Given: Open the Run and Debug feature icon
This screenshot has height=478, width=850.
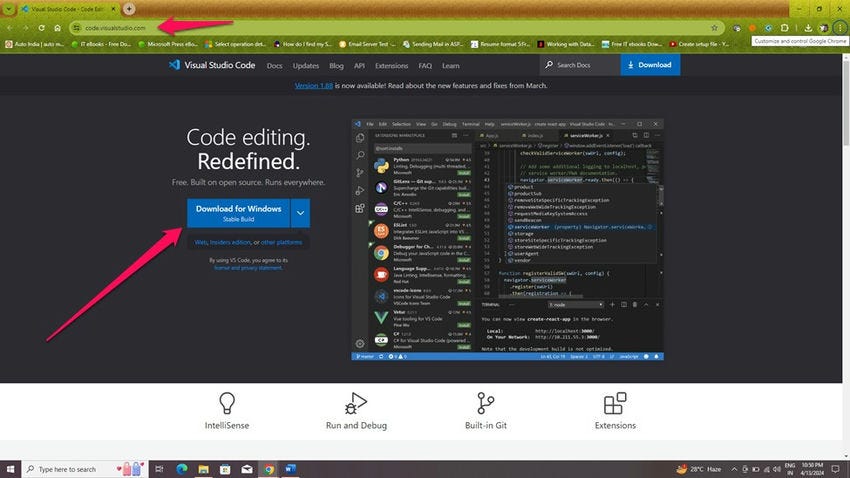Looking at the screenshot, I should (x=356, y=403).
